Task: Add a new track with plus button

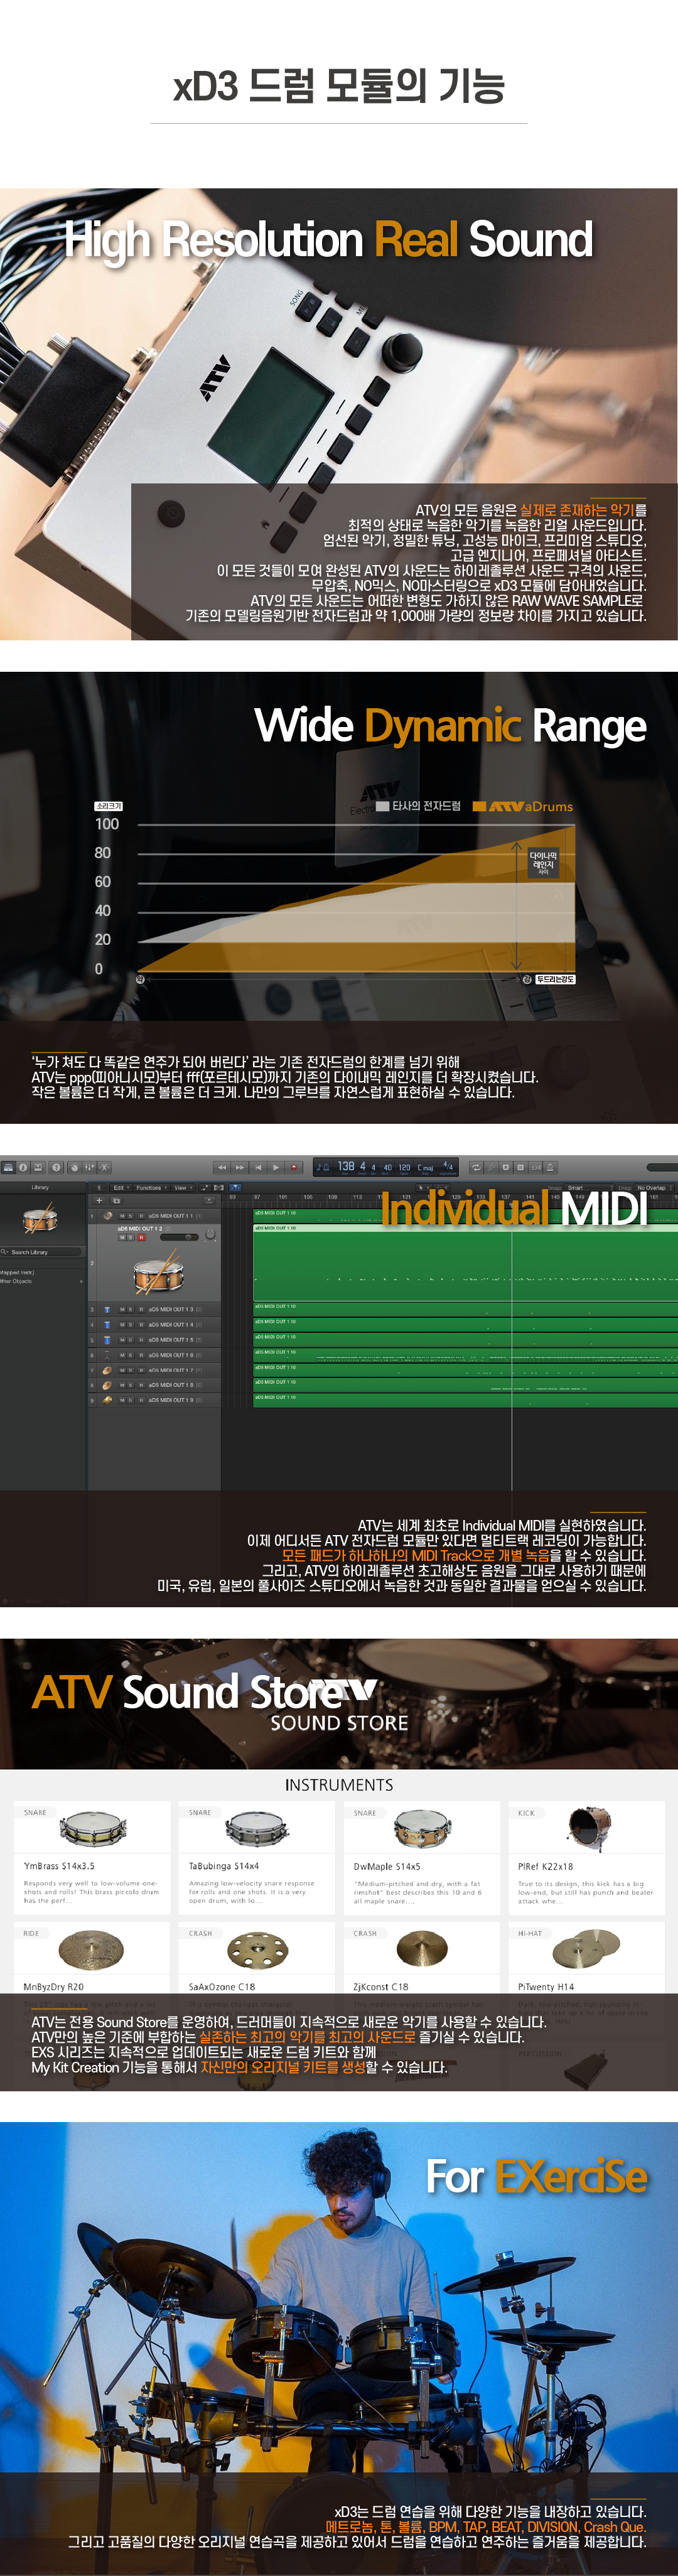Action: [x=99, y=1201]
